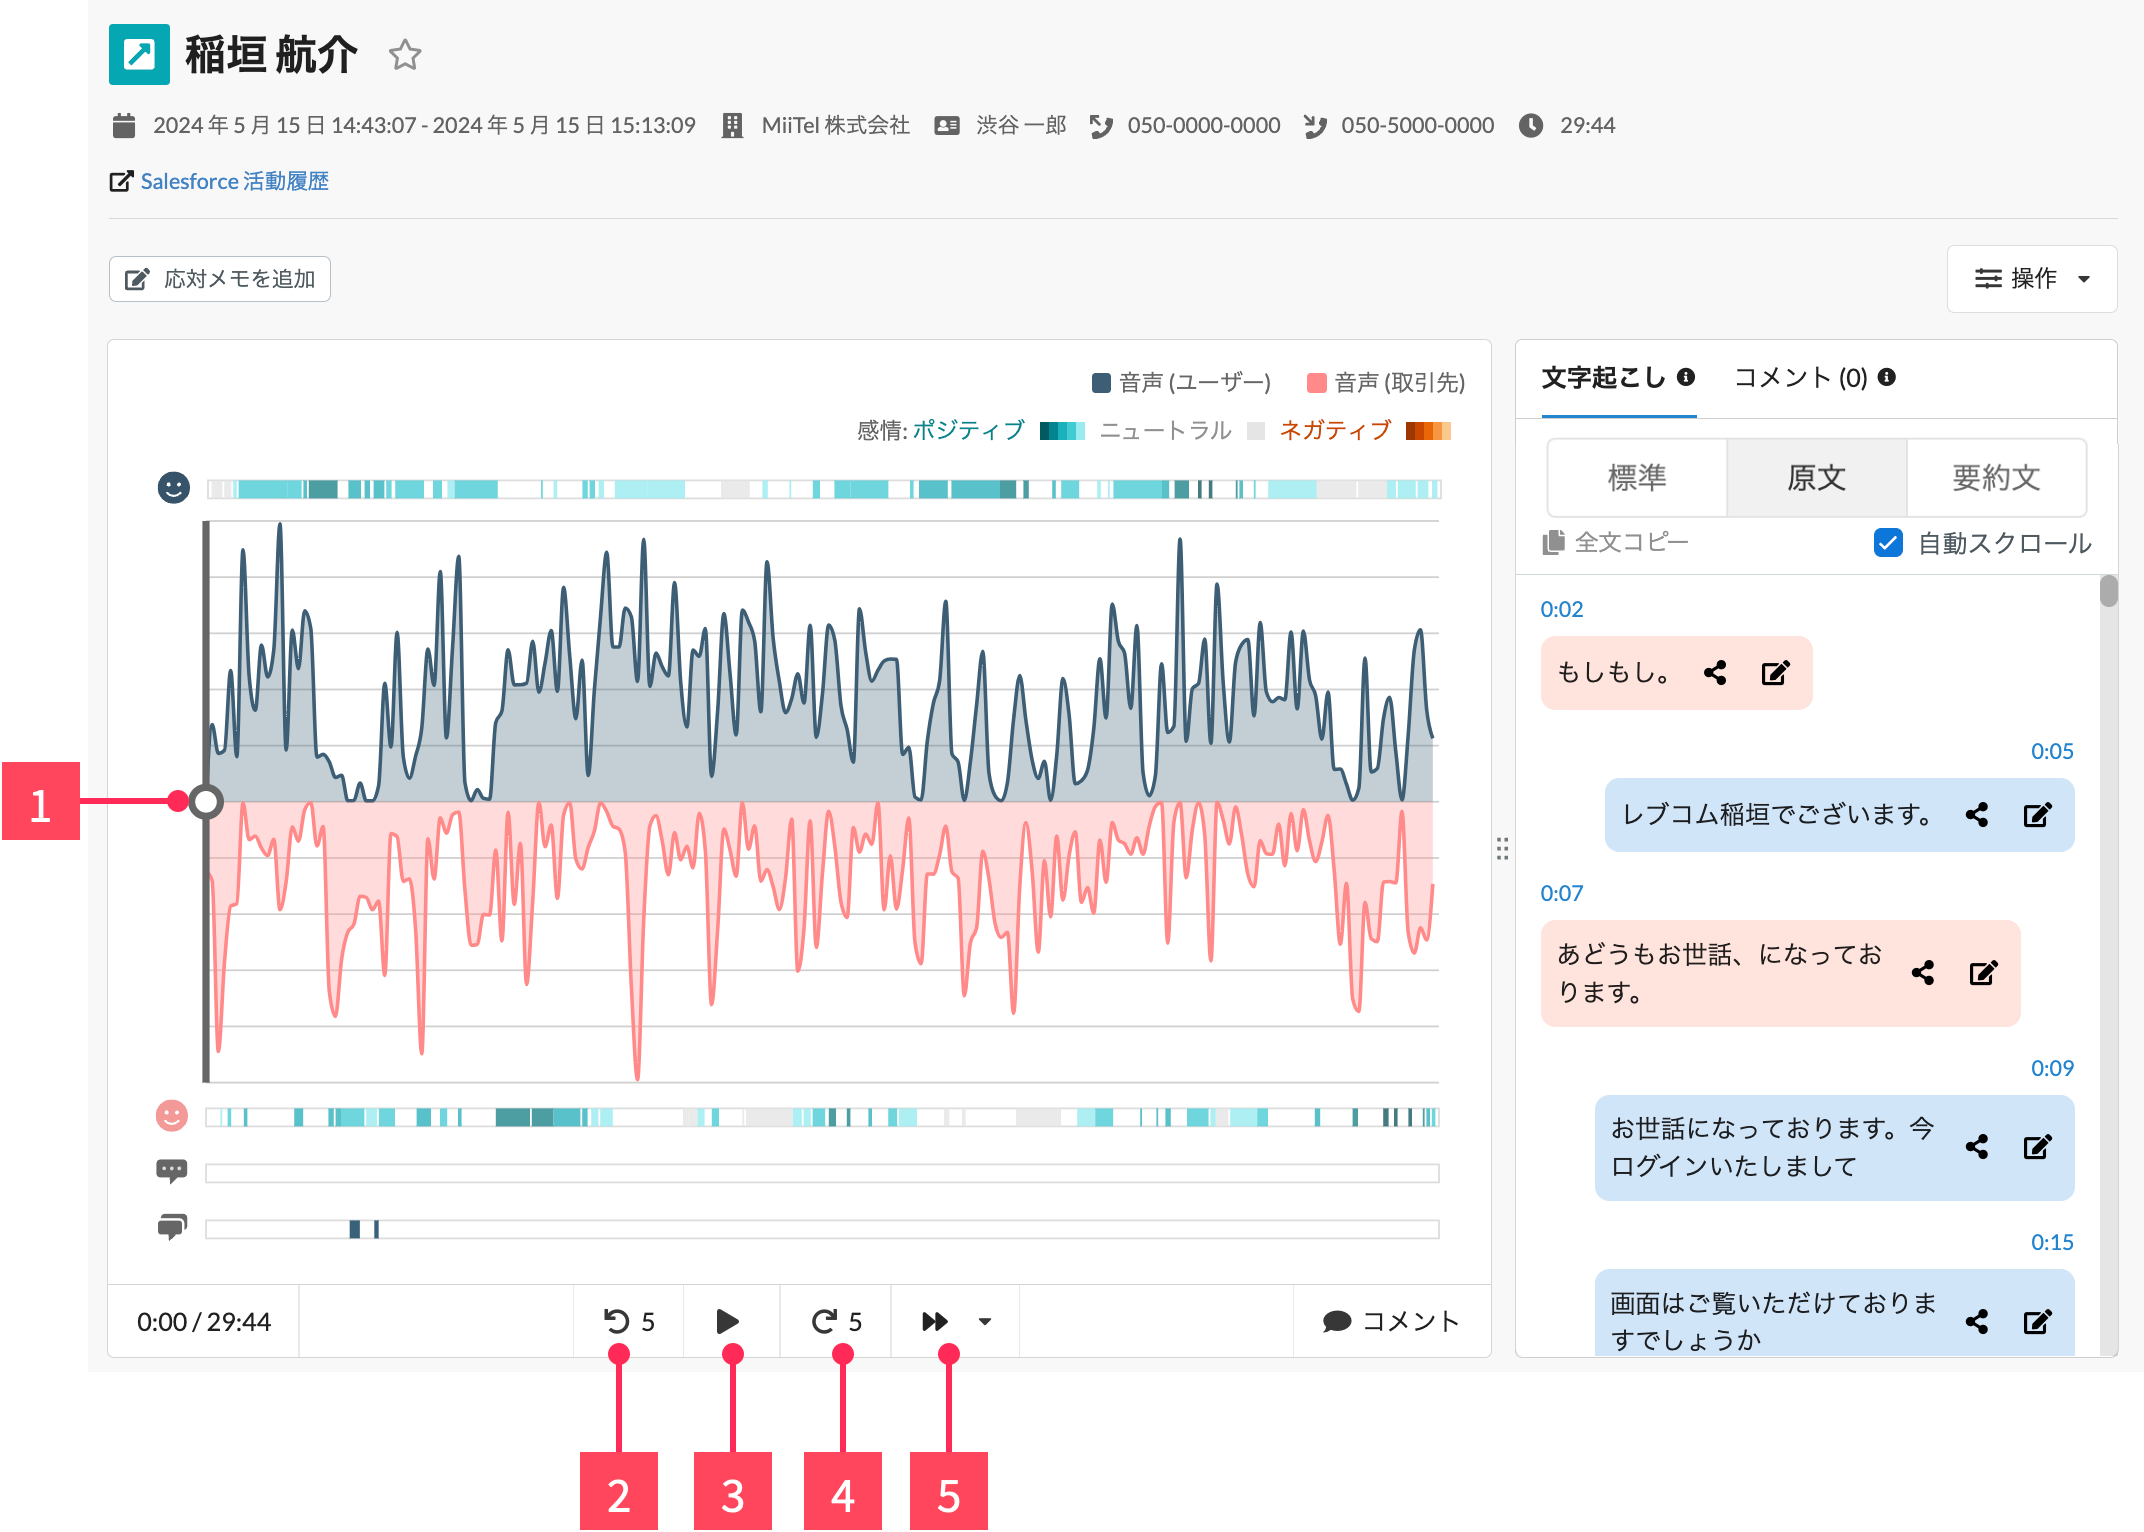Share the 画面はご覧いただけて utterance
This screenshot has width=2144, height=1532.
pos(1977,1322)
